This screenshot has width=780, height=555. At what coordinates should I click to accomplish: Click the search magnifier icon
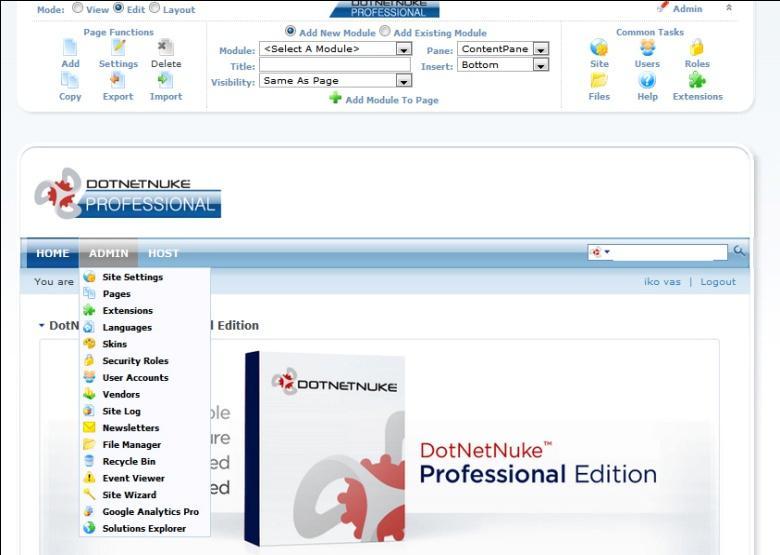(739, 251)
